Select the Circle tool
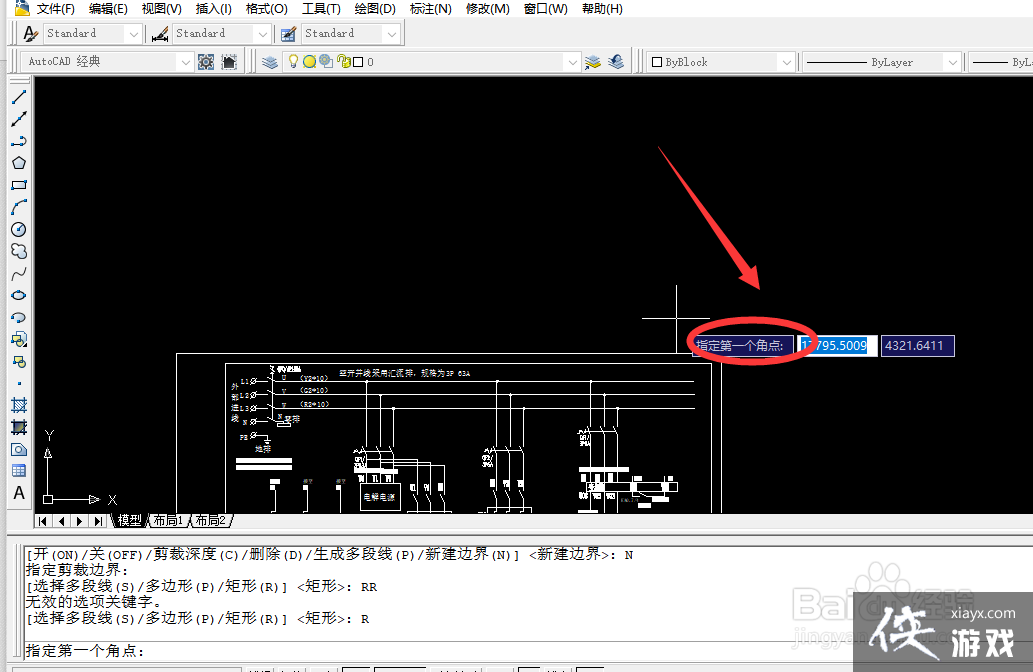The image size is (1033, 672). [18, 228]
